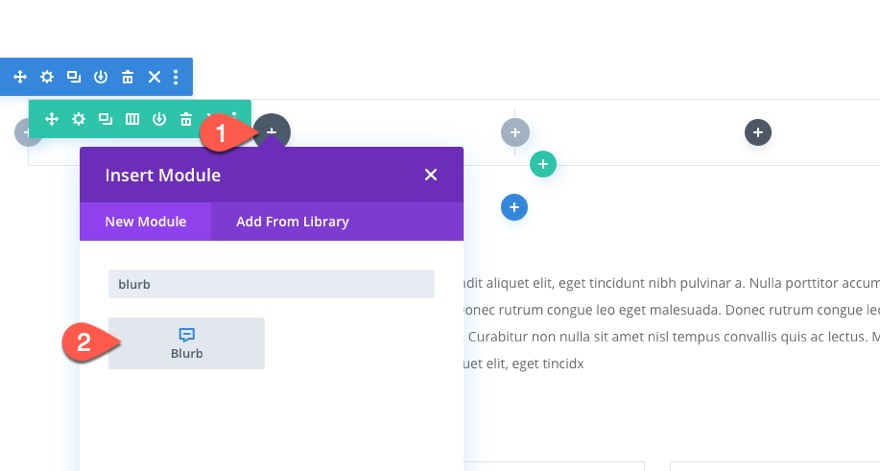This screenshot has width=880, height=471.
Task: Click the blue add section plus button
Action: pos(514,207)
